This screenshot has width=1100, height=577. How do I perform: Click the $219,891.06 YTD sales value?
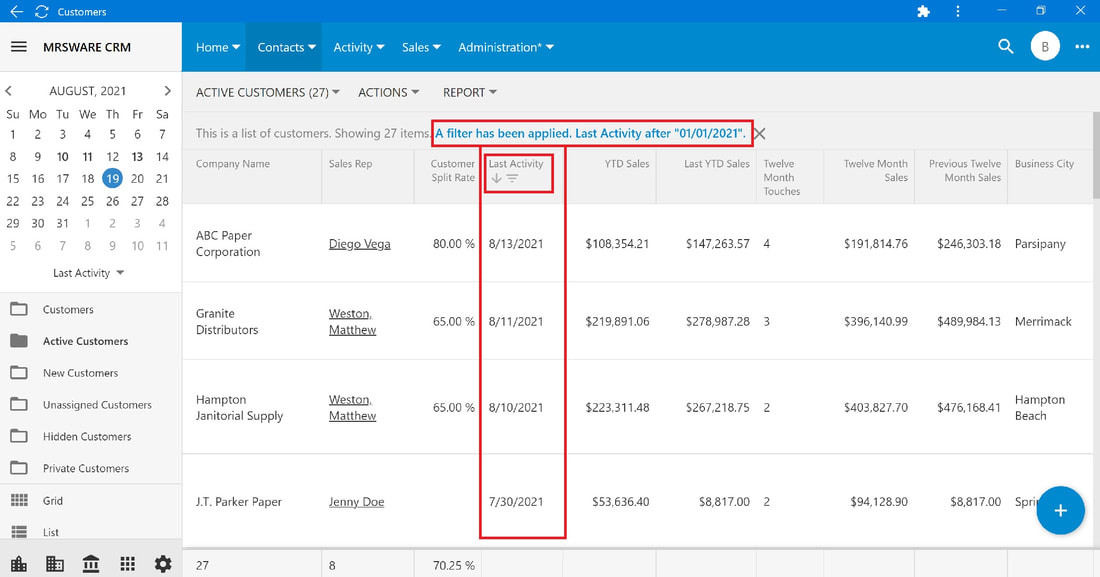coord(617,321)
